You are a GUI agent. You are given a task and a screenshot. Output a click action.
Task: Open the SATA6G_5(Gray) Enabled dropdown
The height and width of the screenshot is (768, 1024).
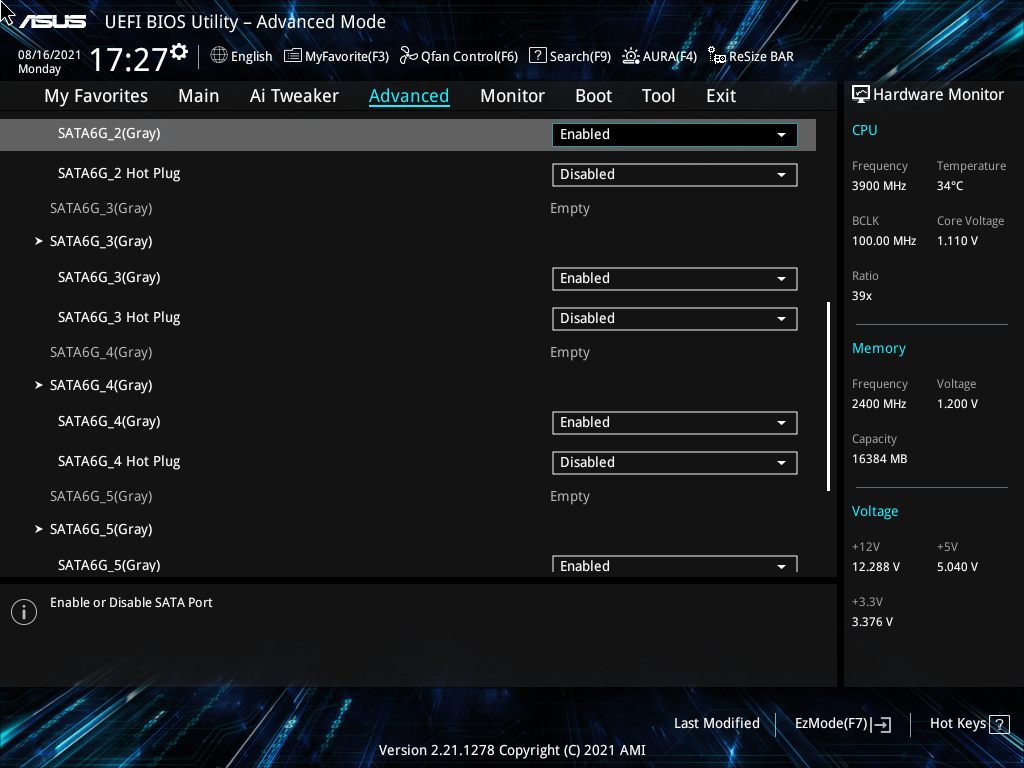pyautogui.click(x=675, y=564)
